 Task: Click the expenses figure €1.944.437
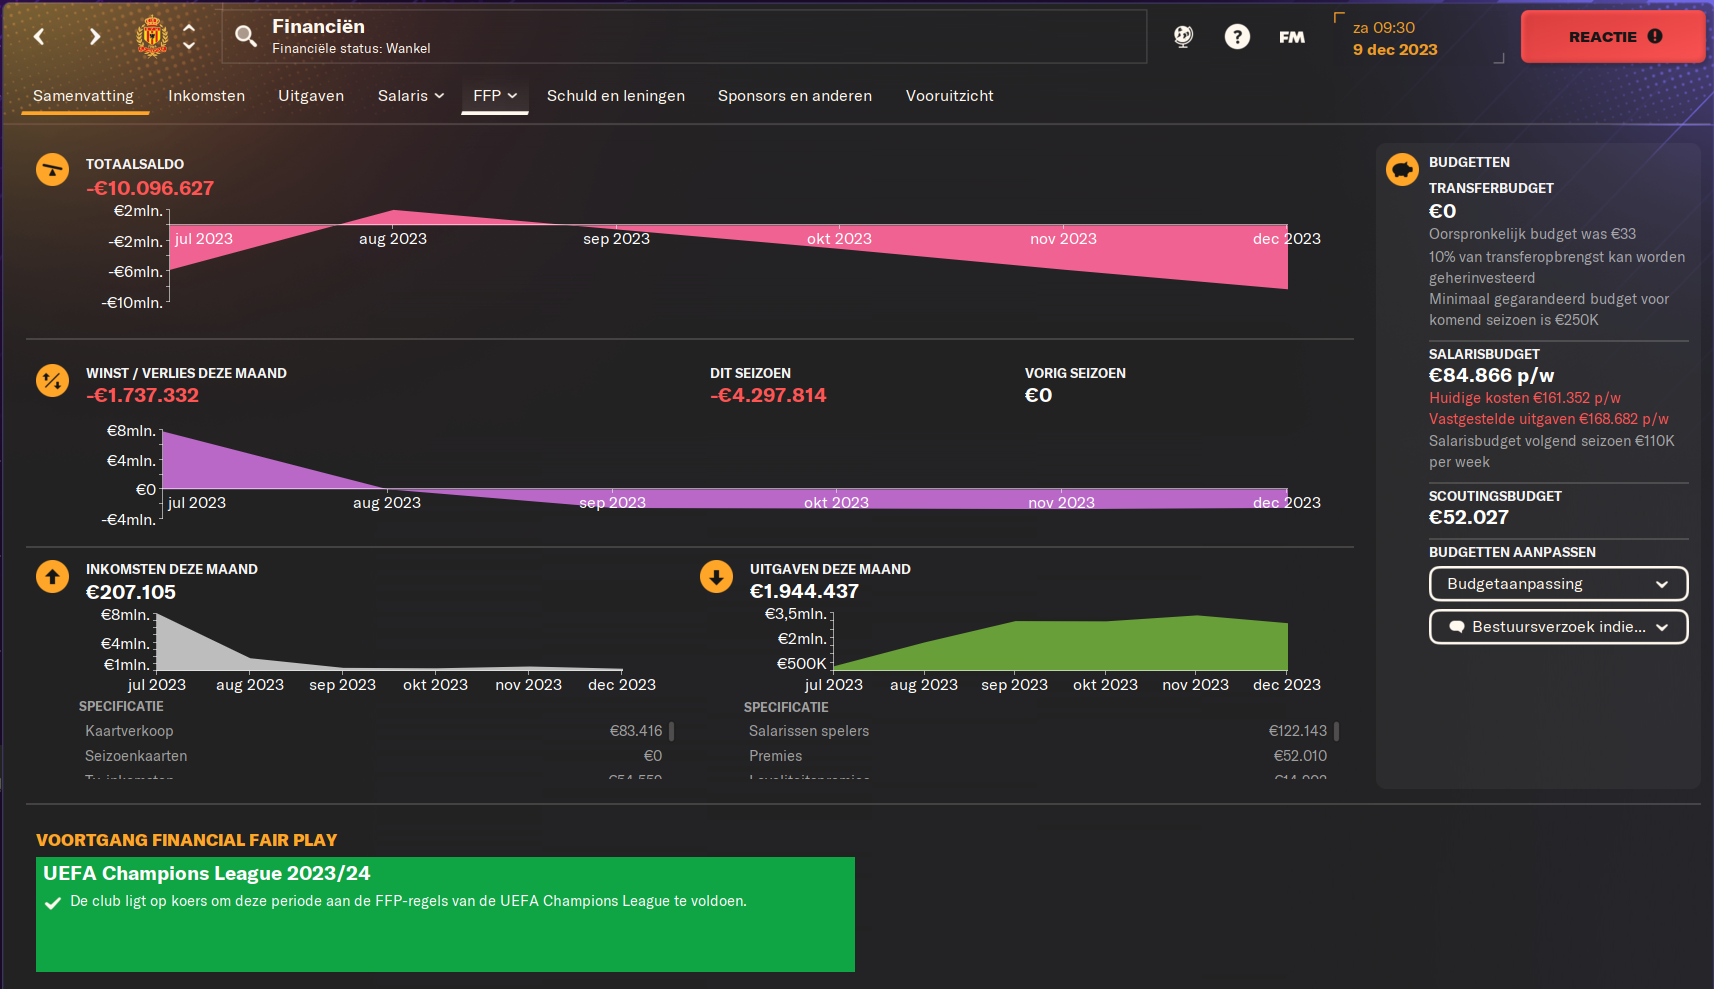(804, 591)
